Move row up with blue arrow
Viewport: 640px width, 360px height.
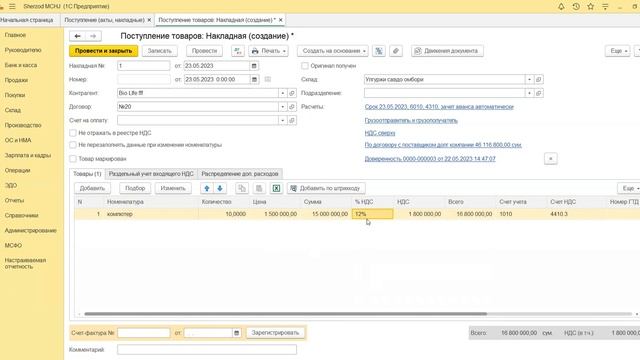pyautogui.click(x=207, y=188)
